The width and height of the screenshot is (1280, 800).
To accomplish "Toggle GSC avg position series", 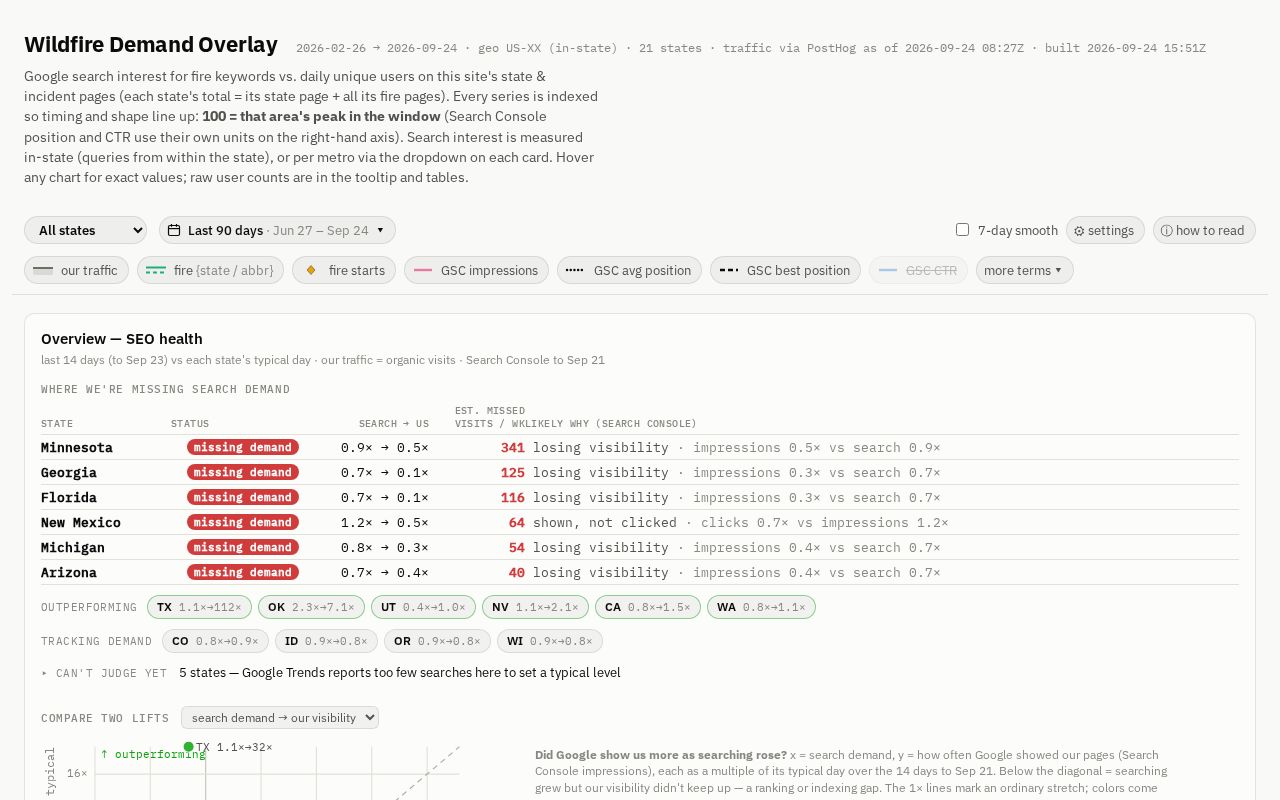I will (x=629, y=270).
